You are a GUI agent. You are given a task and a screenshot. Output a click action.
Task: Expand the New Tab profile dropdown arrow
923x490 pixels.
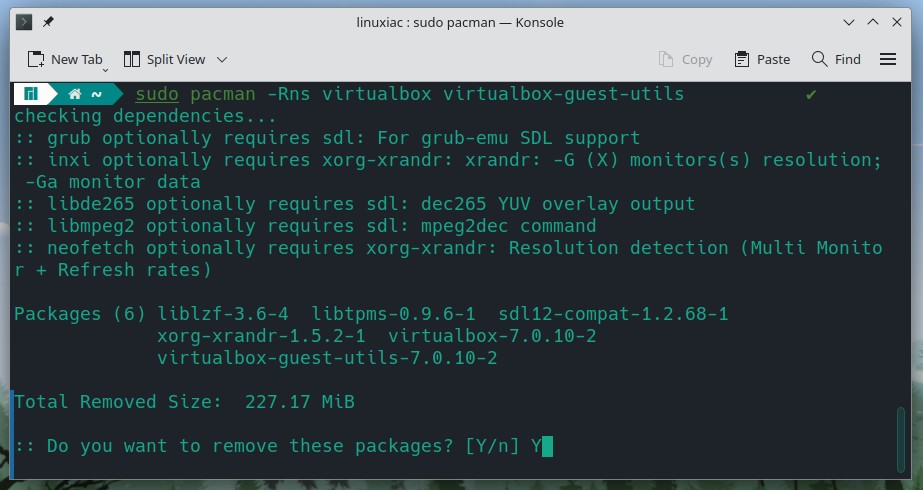tap(105, 70)
